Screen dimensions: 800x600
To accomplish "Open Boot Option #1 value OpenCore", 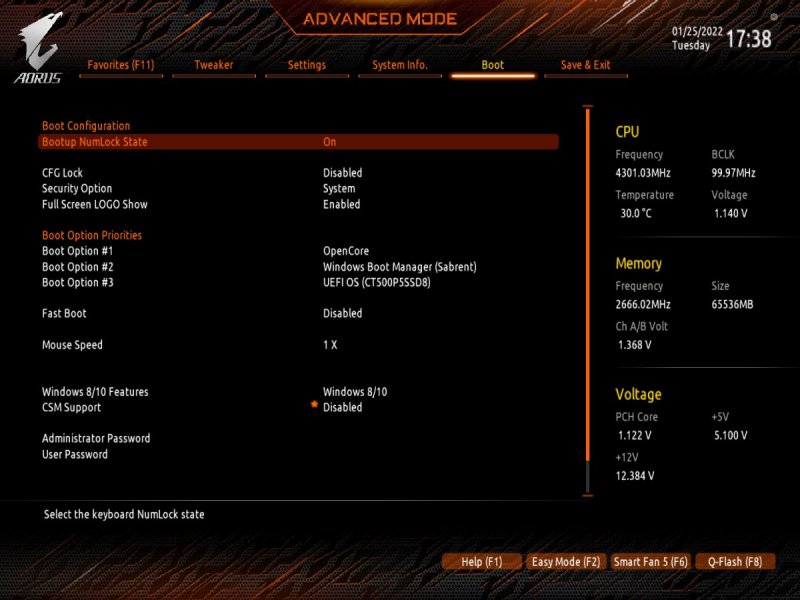I will pyautogui.click(x=346, y=251).
